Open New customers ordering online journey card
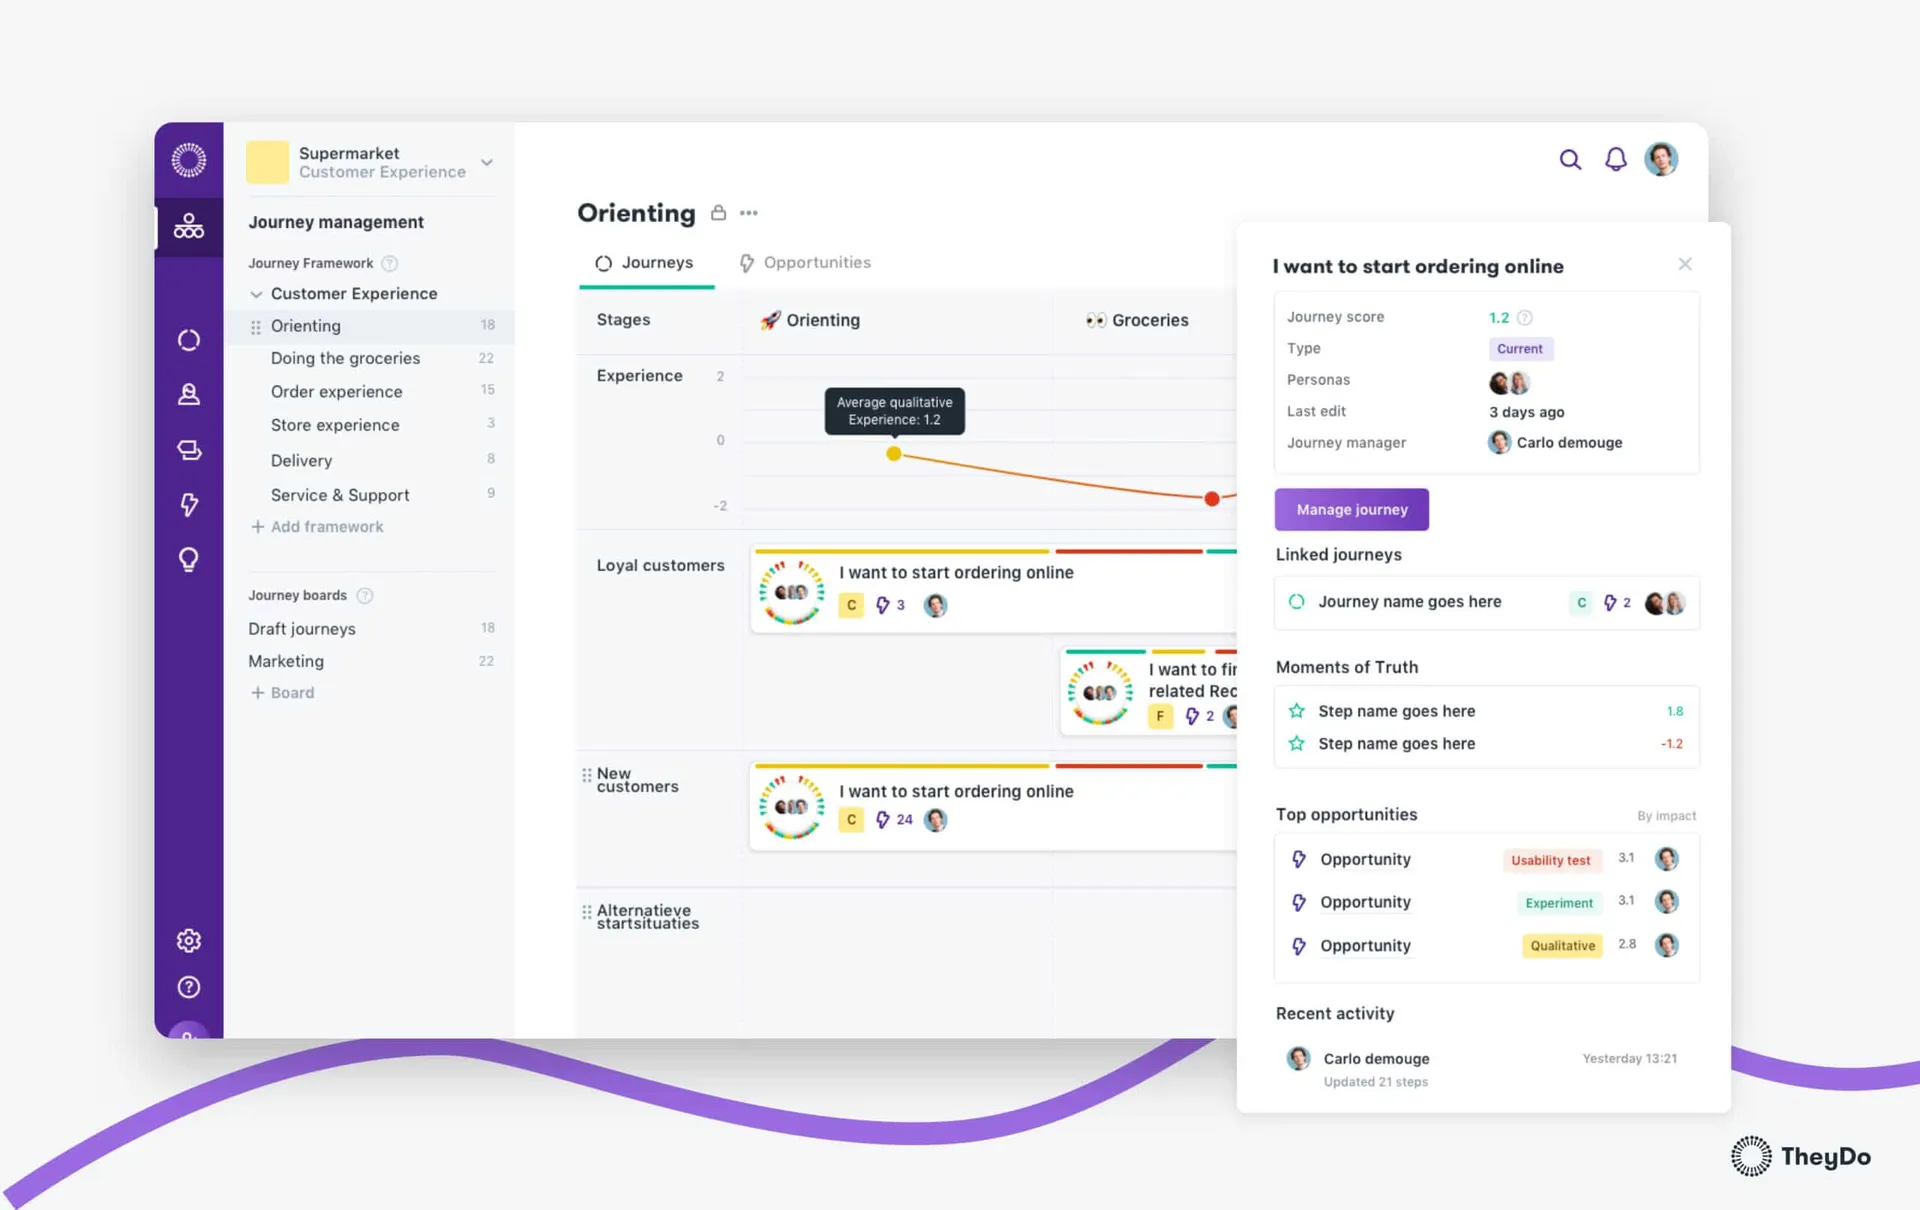1920x1210 pixels. click(994, 807)
